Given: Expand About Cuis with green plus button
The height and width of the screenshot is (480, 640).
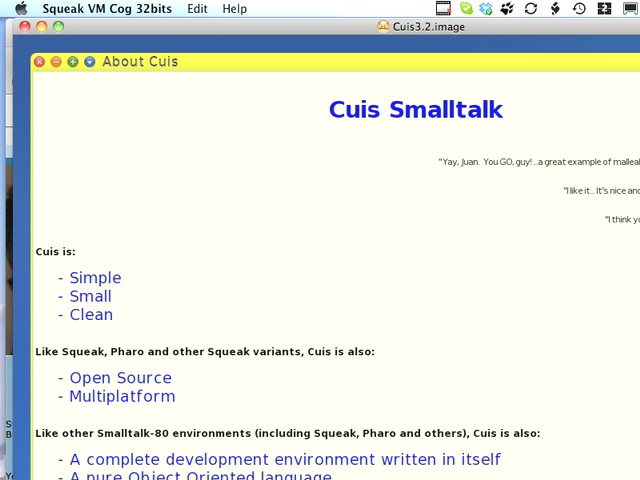Looking at the screenshot, I should (x=73, y=62).
